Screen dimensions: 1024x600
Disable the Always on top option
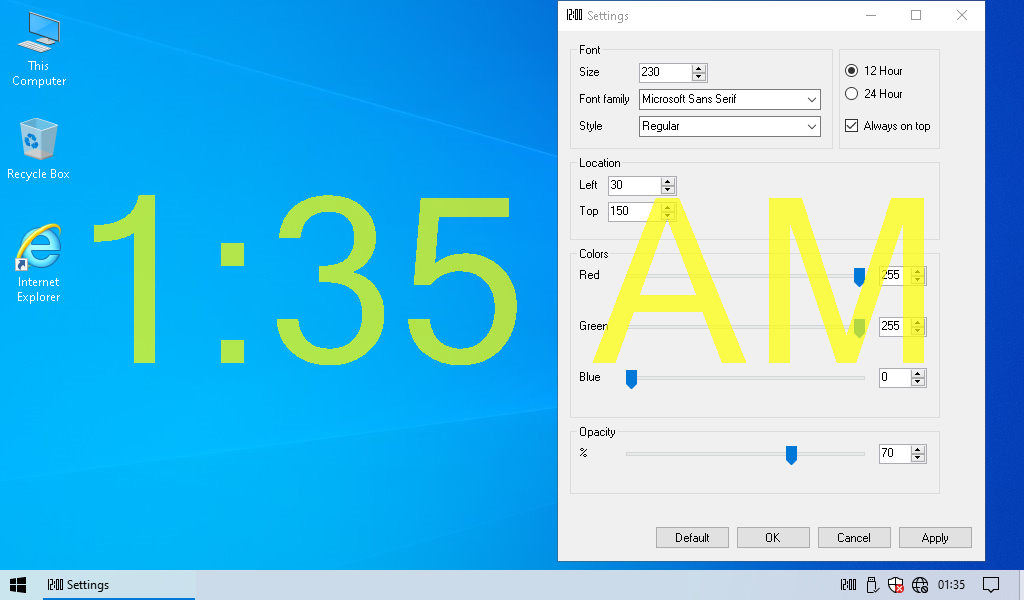[x=852, y=125]
